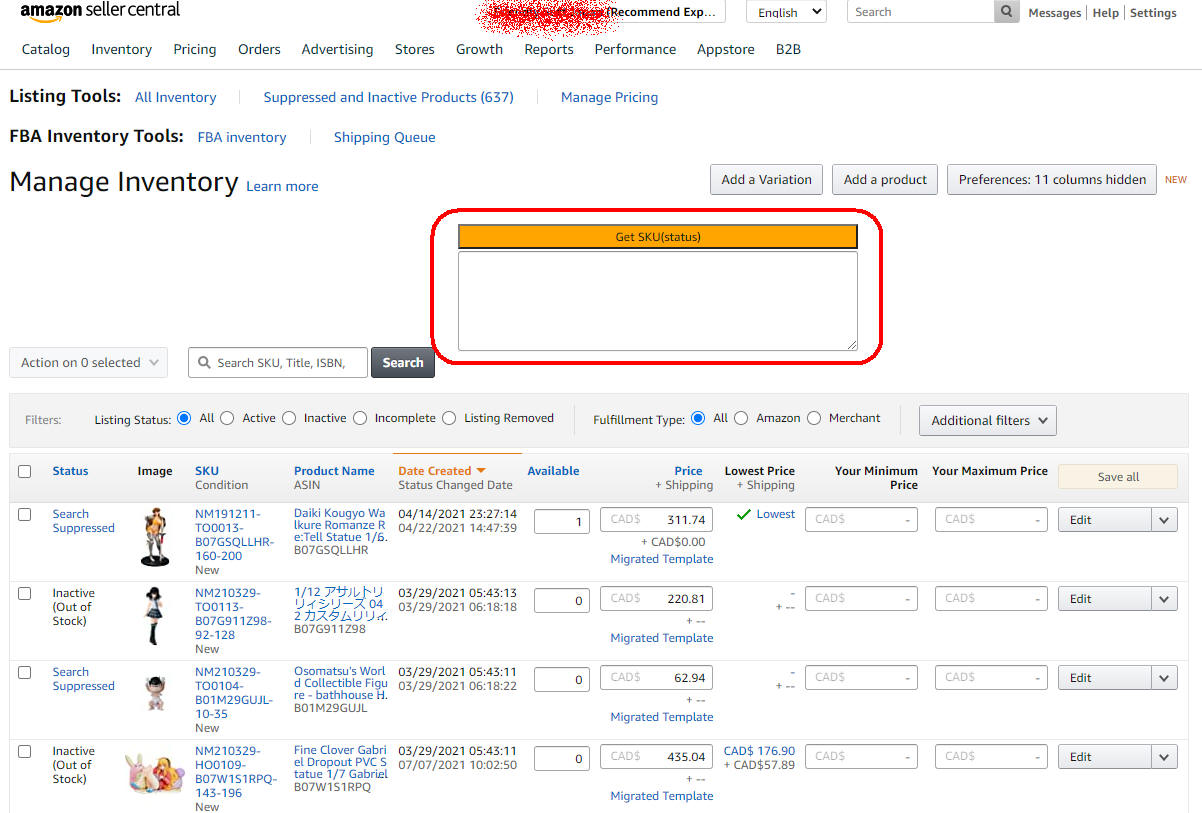Open the Orders menu
Image resolution: width=1202 pixels, height=813 pixels.
coord(259,49)
